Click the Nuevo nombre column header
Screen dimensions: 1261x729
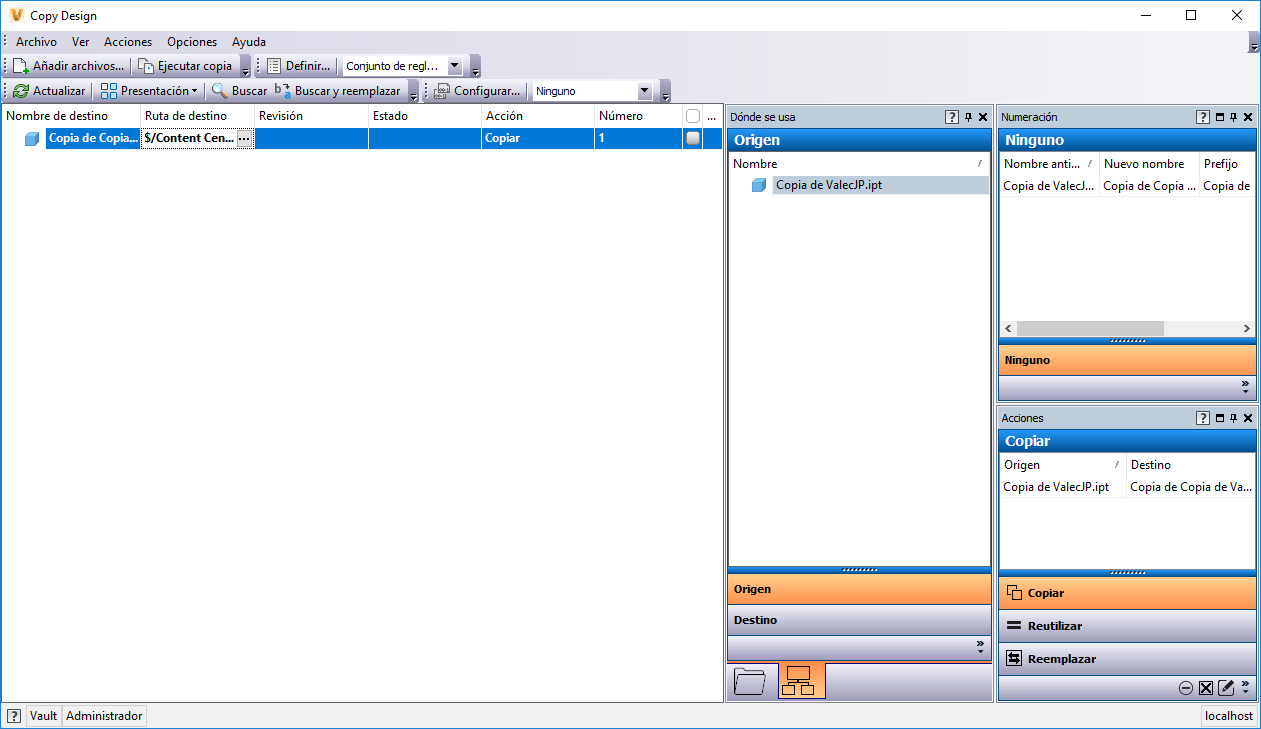click(x=1149, y=164)
